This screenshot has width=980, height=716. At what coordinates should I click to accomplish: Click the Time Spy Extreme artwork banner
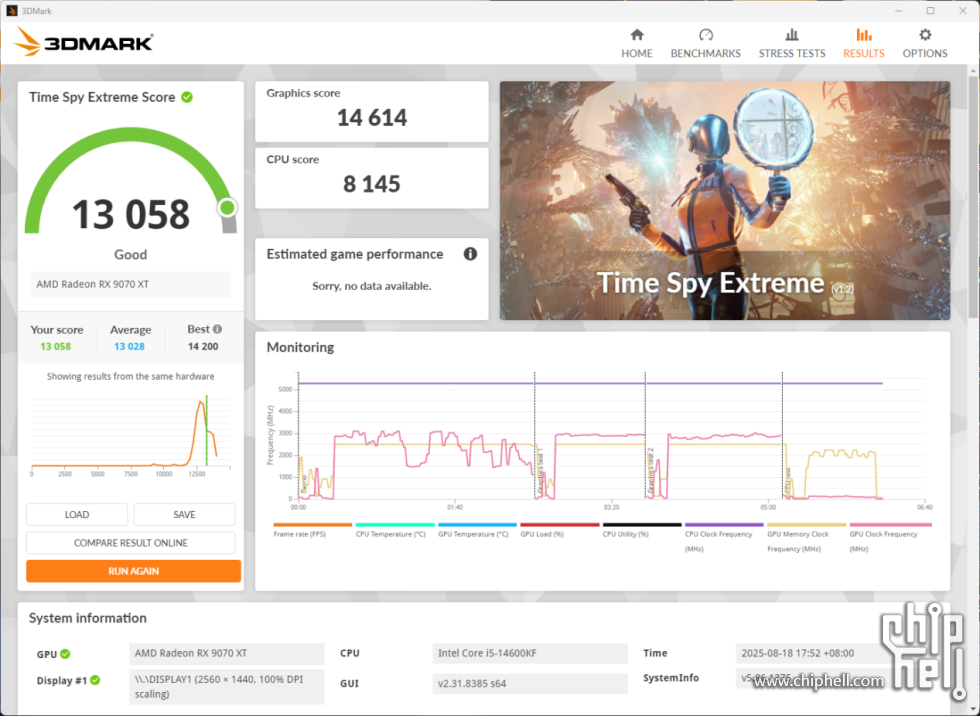724,201
